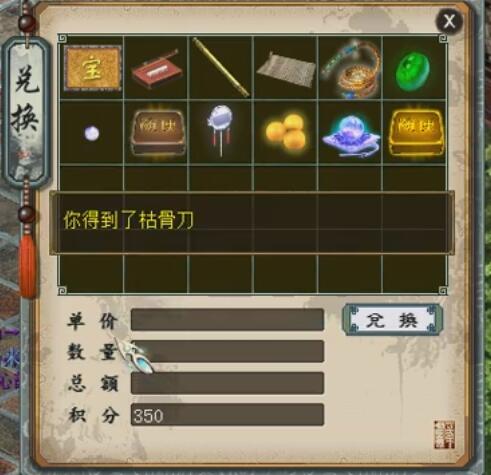Choose the brown glowing secret book
This screenshot has width=491, height=475.
[158, 132]
